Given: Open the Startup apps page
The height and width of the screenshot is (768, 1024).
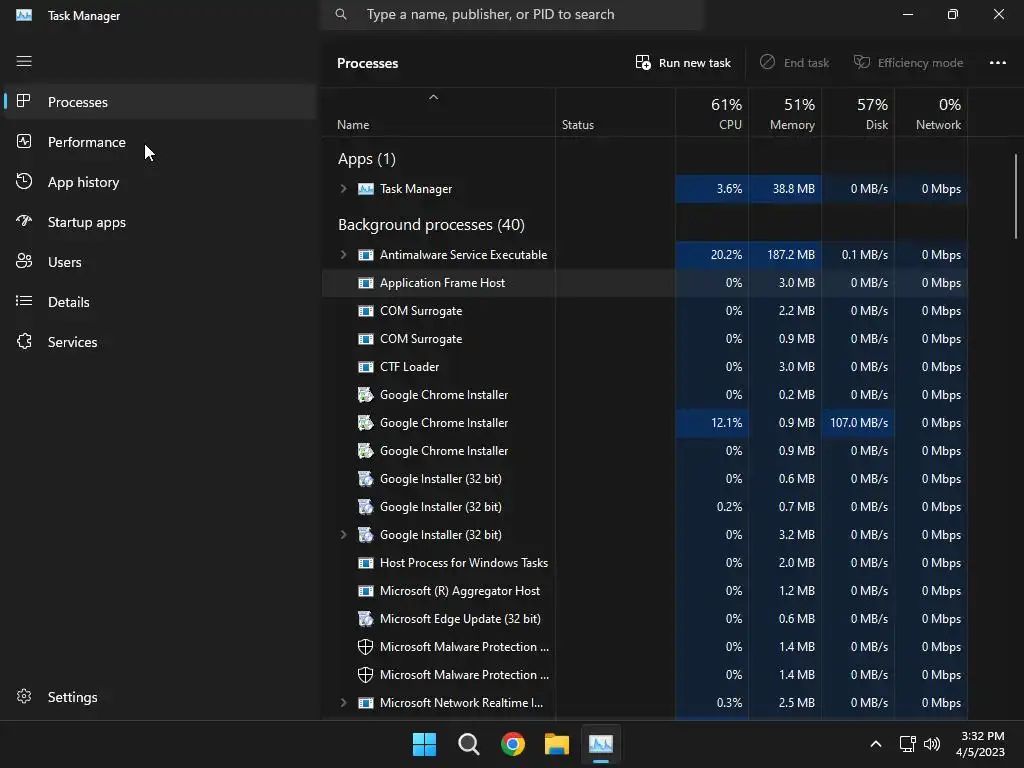Looking at the screenshot, I should 160,222.
